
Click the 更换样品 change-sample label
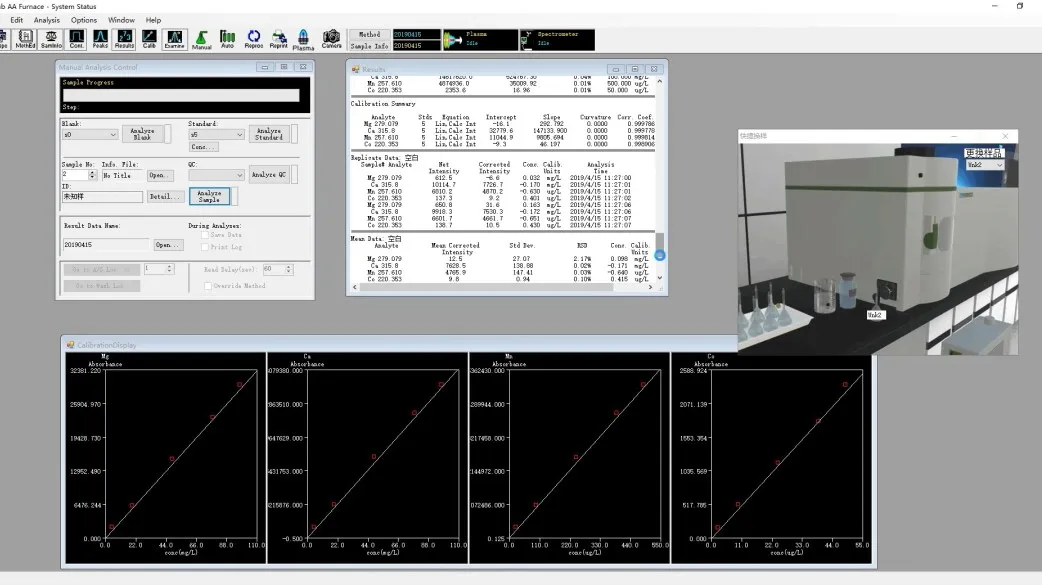(984, 153)
